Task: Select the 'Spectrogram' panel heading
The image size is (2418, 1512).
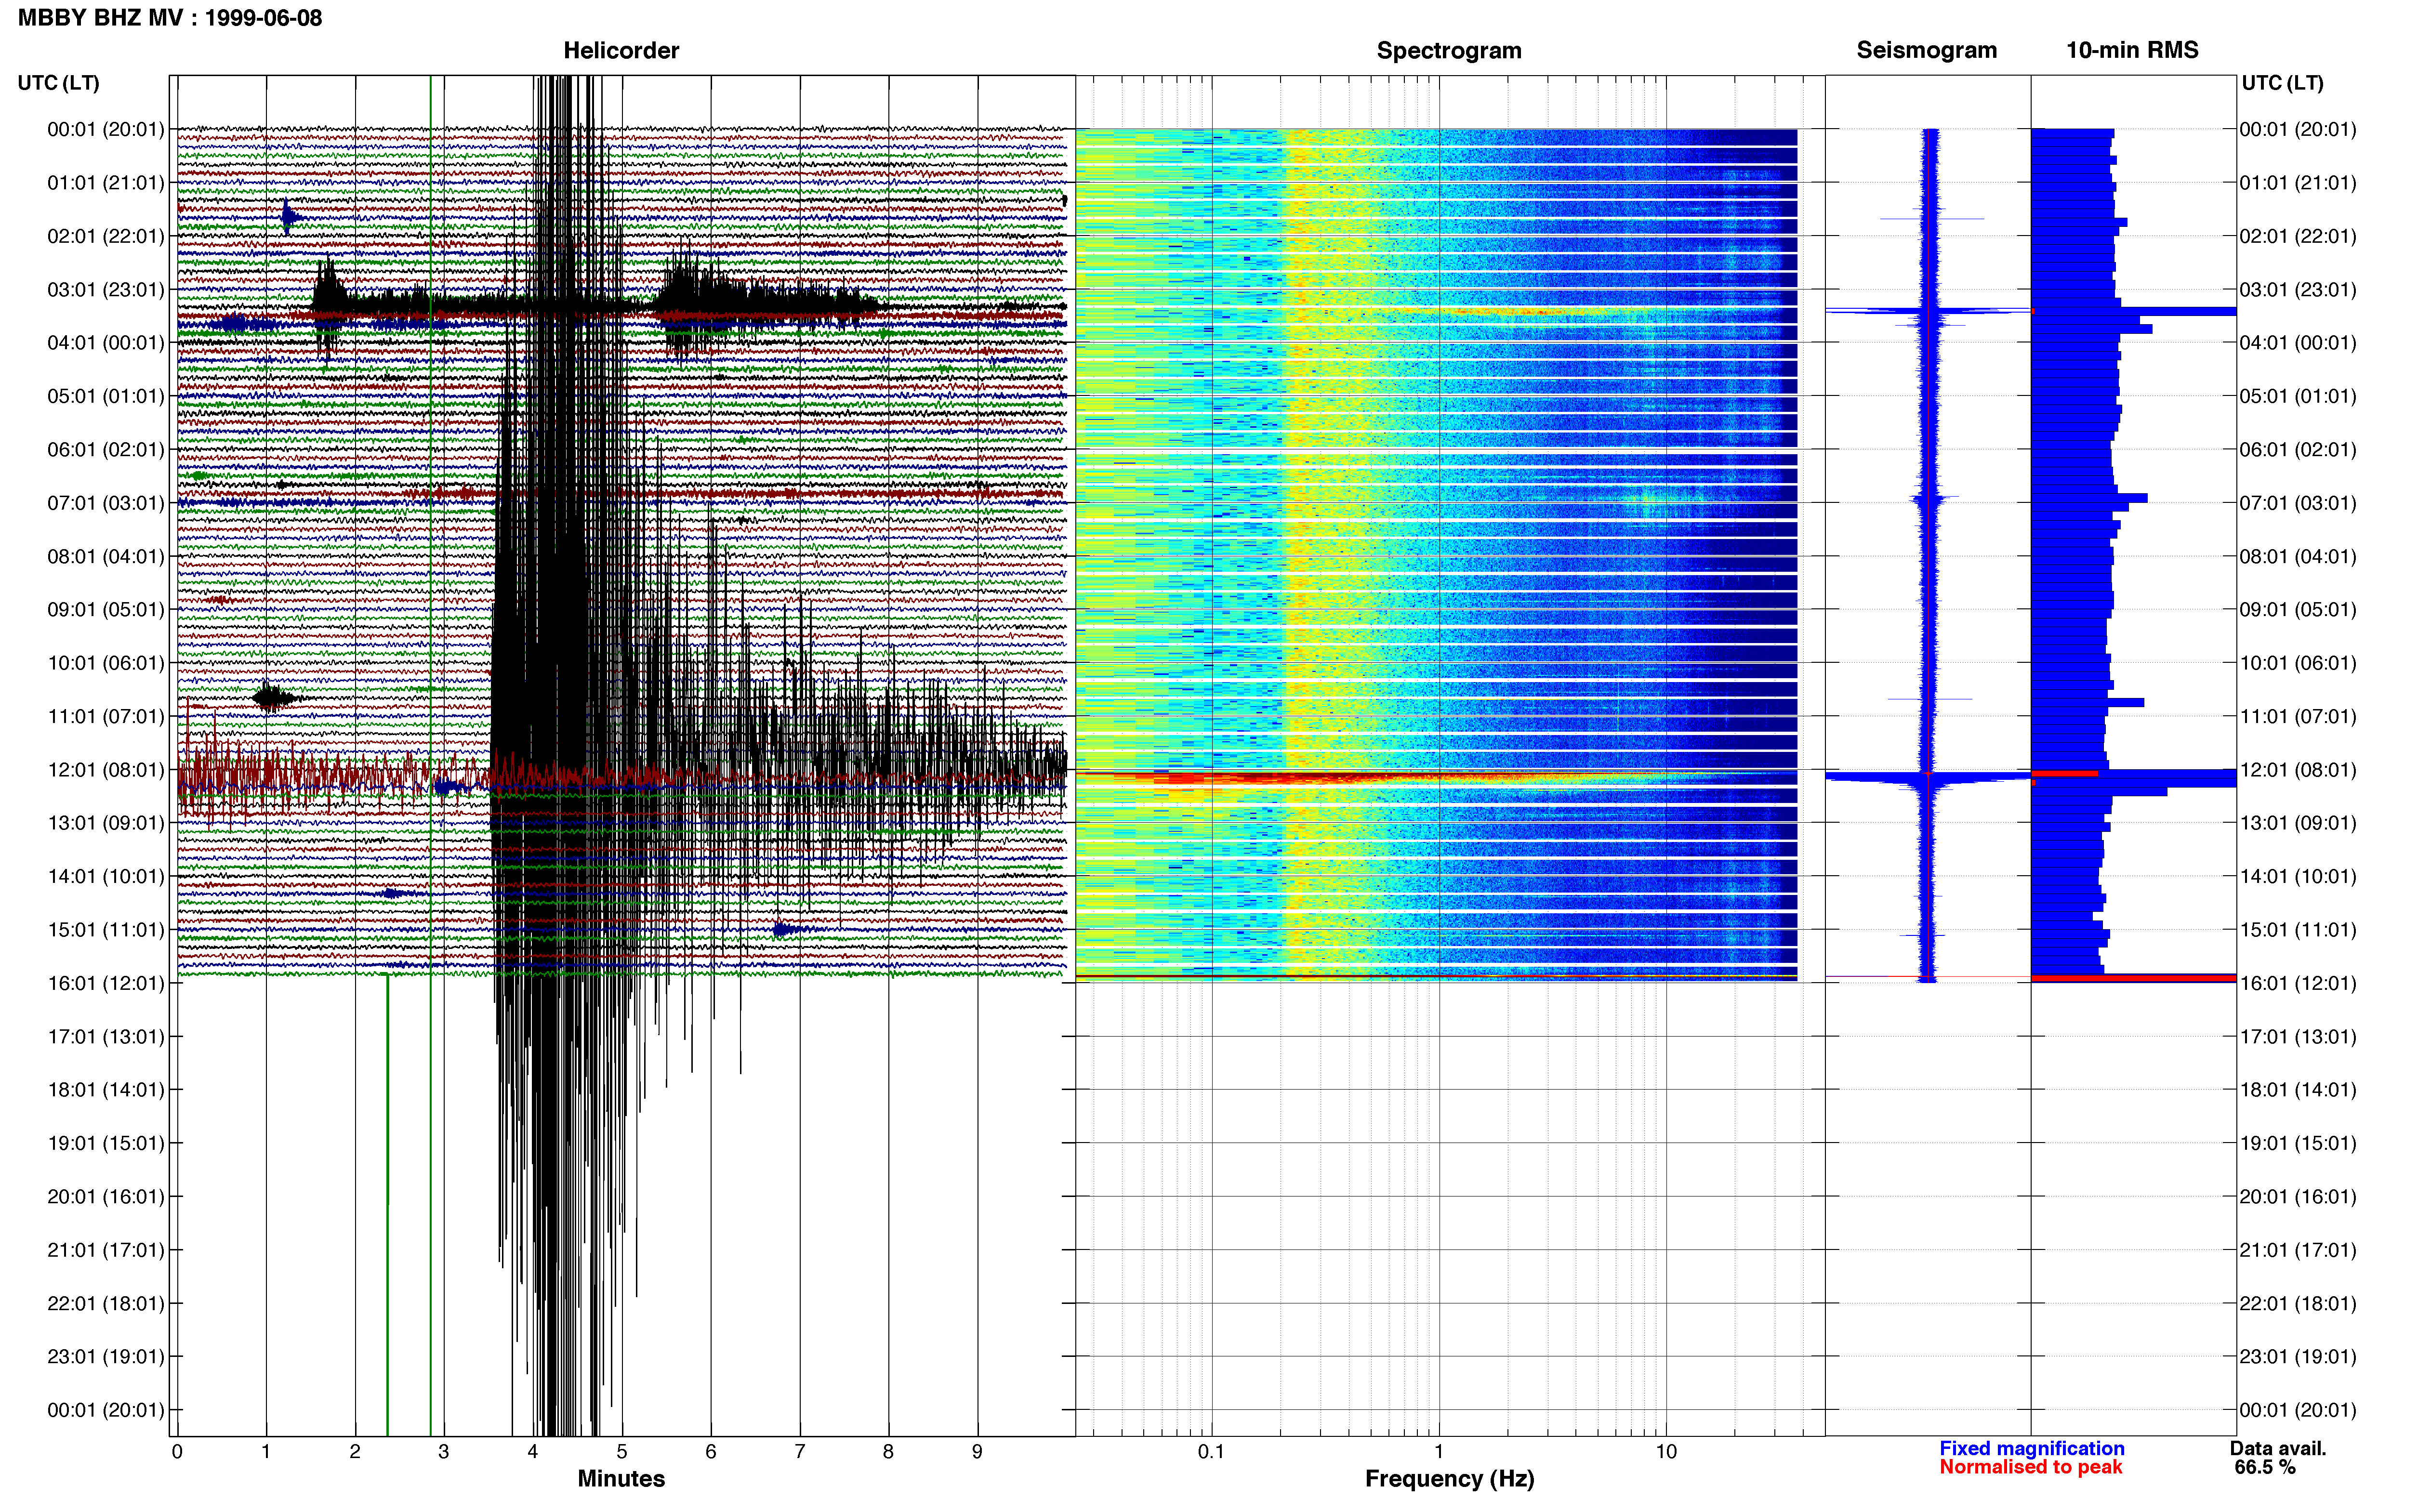Action: 1449,50
